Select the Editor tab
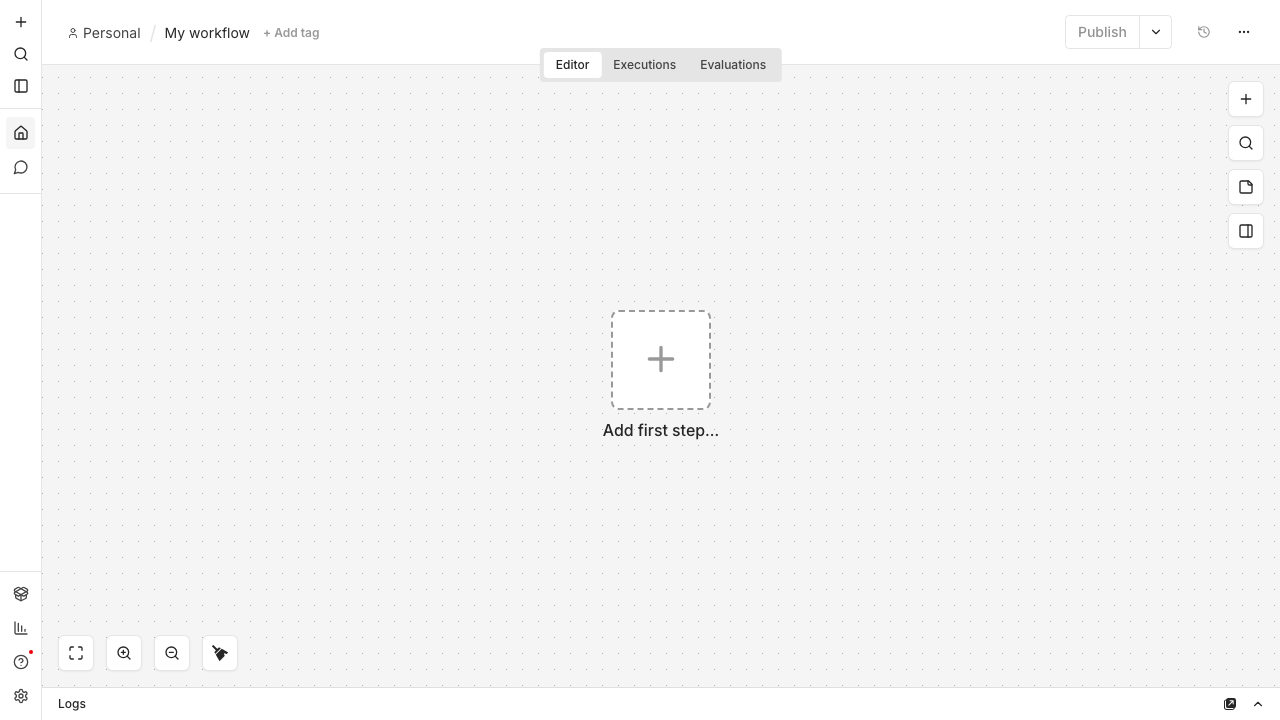This screenshot has width=1280, height=720. tap(572, 65)
